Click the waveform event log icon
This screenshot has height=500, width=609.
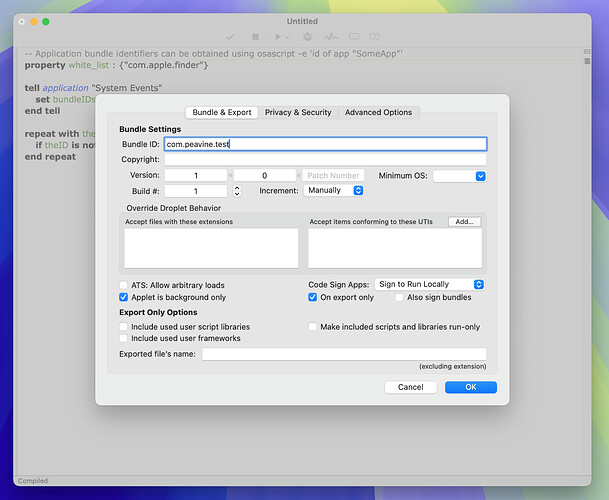(x=331, y=37)
